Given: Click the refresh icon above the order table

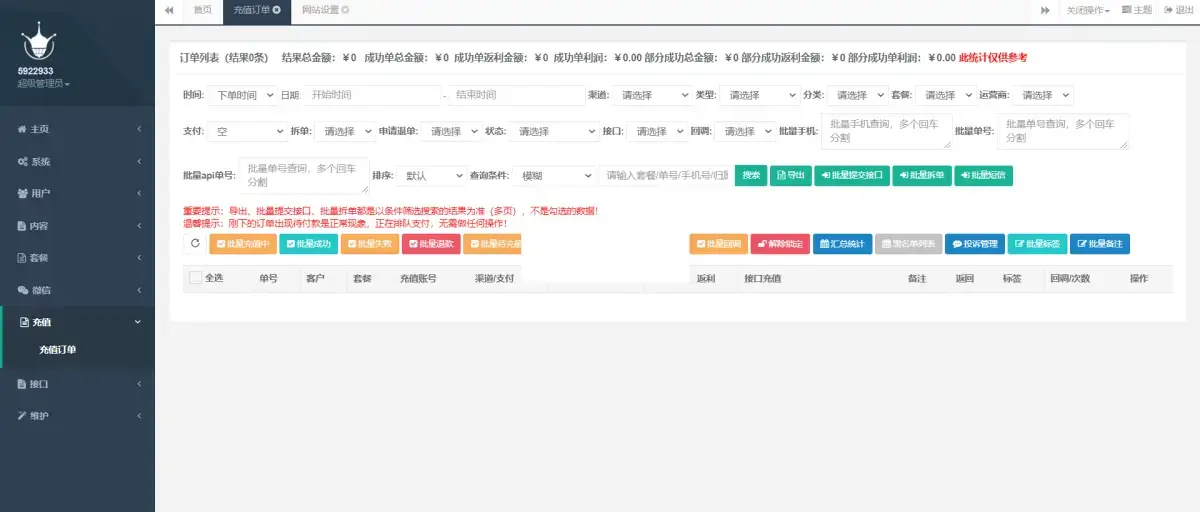Looking at the screenshot, I should point(195,243).
